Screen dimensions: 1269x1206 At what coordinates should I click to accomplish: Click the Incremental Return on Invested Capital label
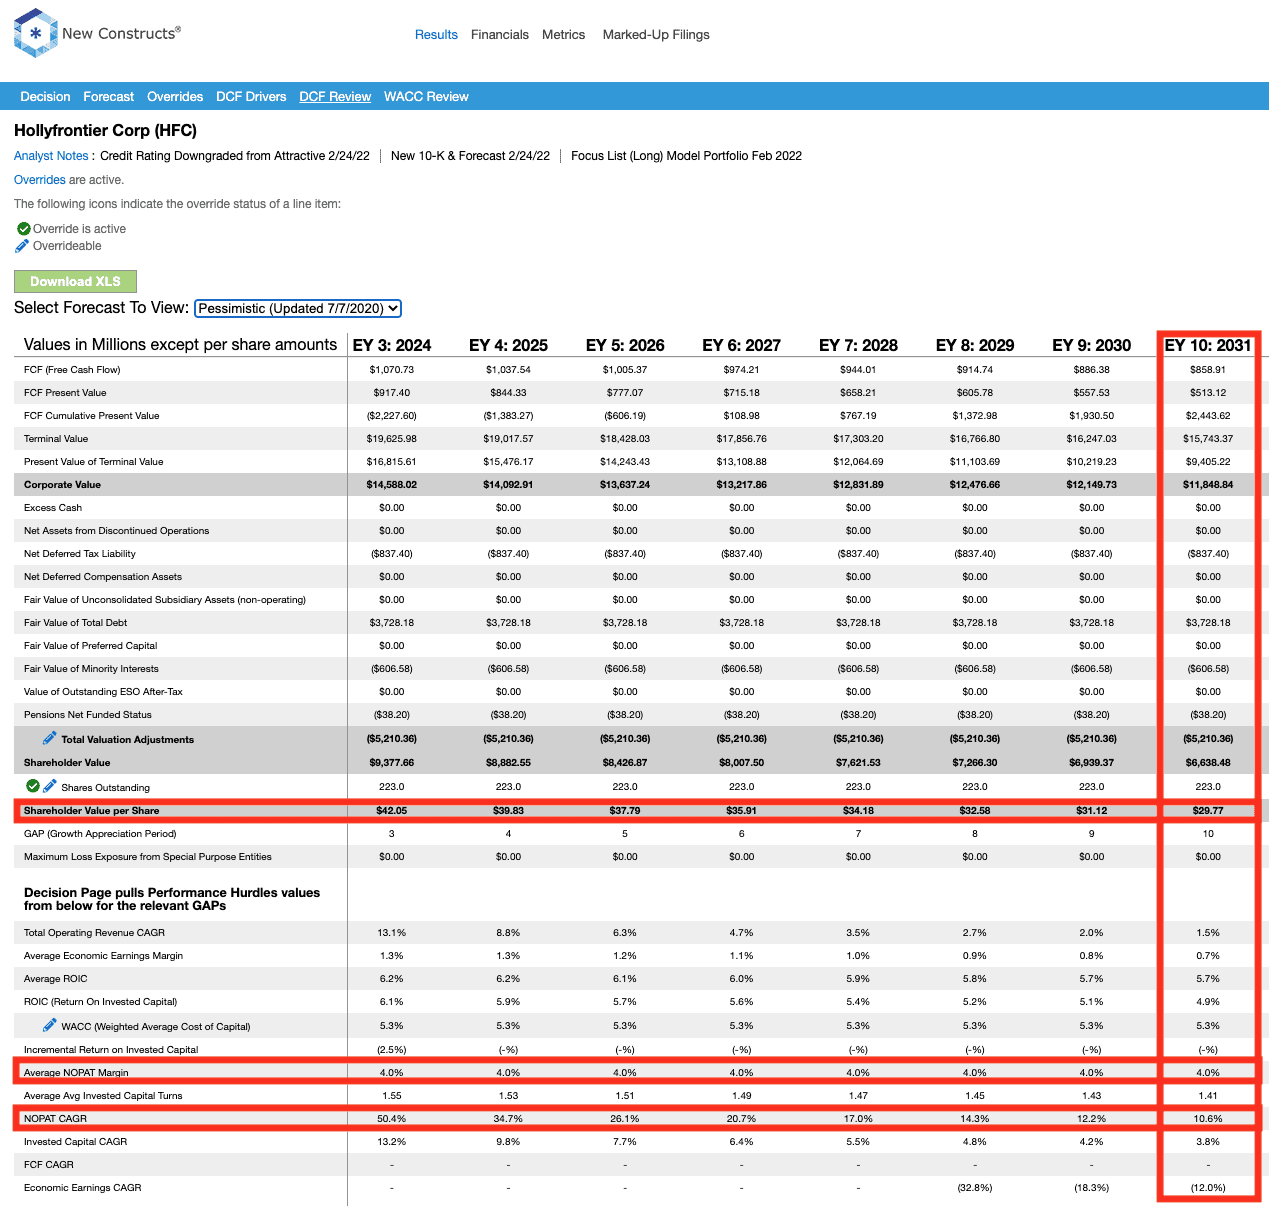(111, 1050)
